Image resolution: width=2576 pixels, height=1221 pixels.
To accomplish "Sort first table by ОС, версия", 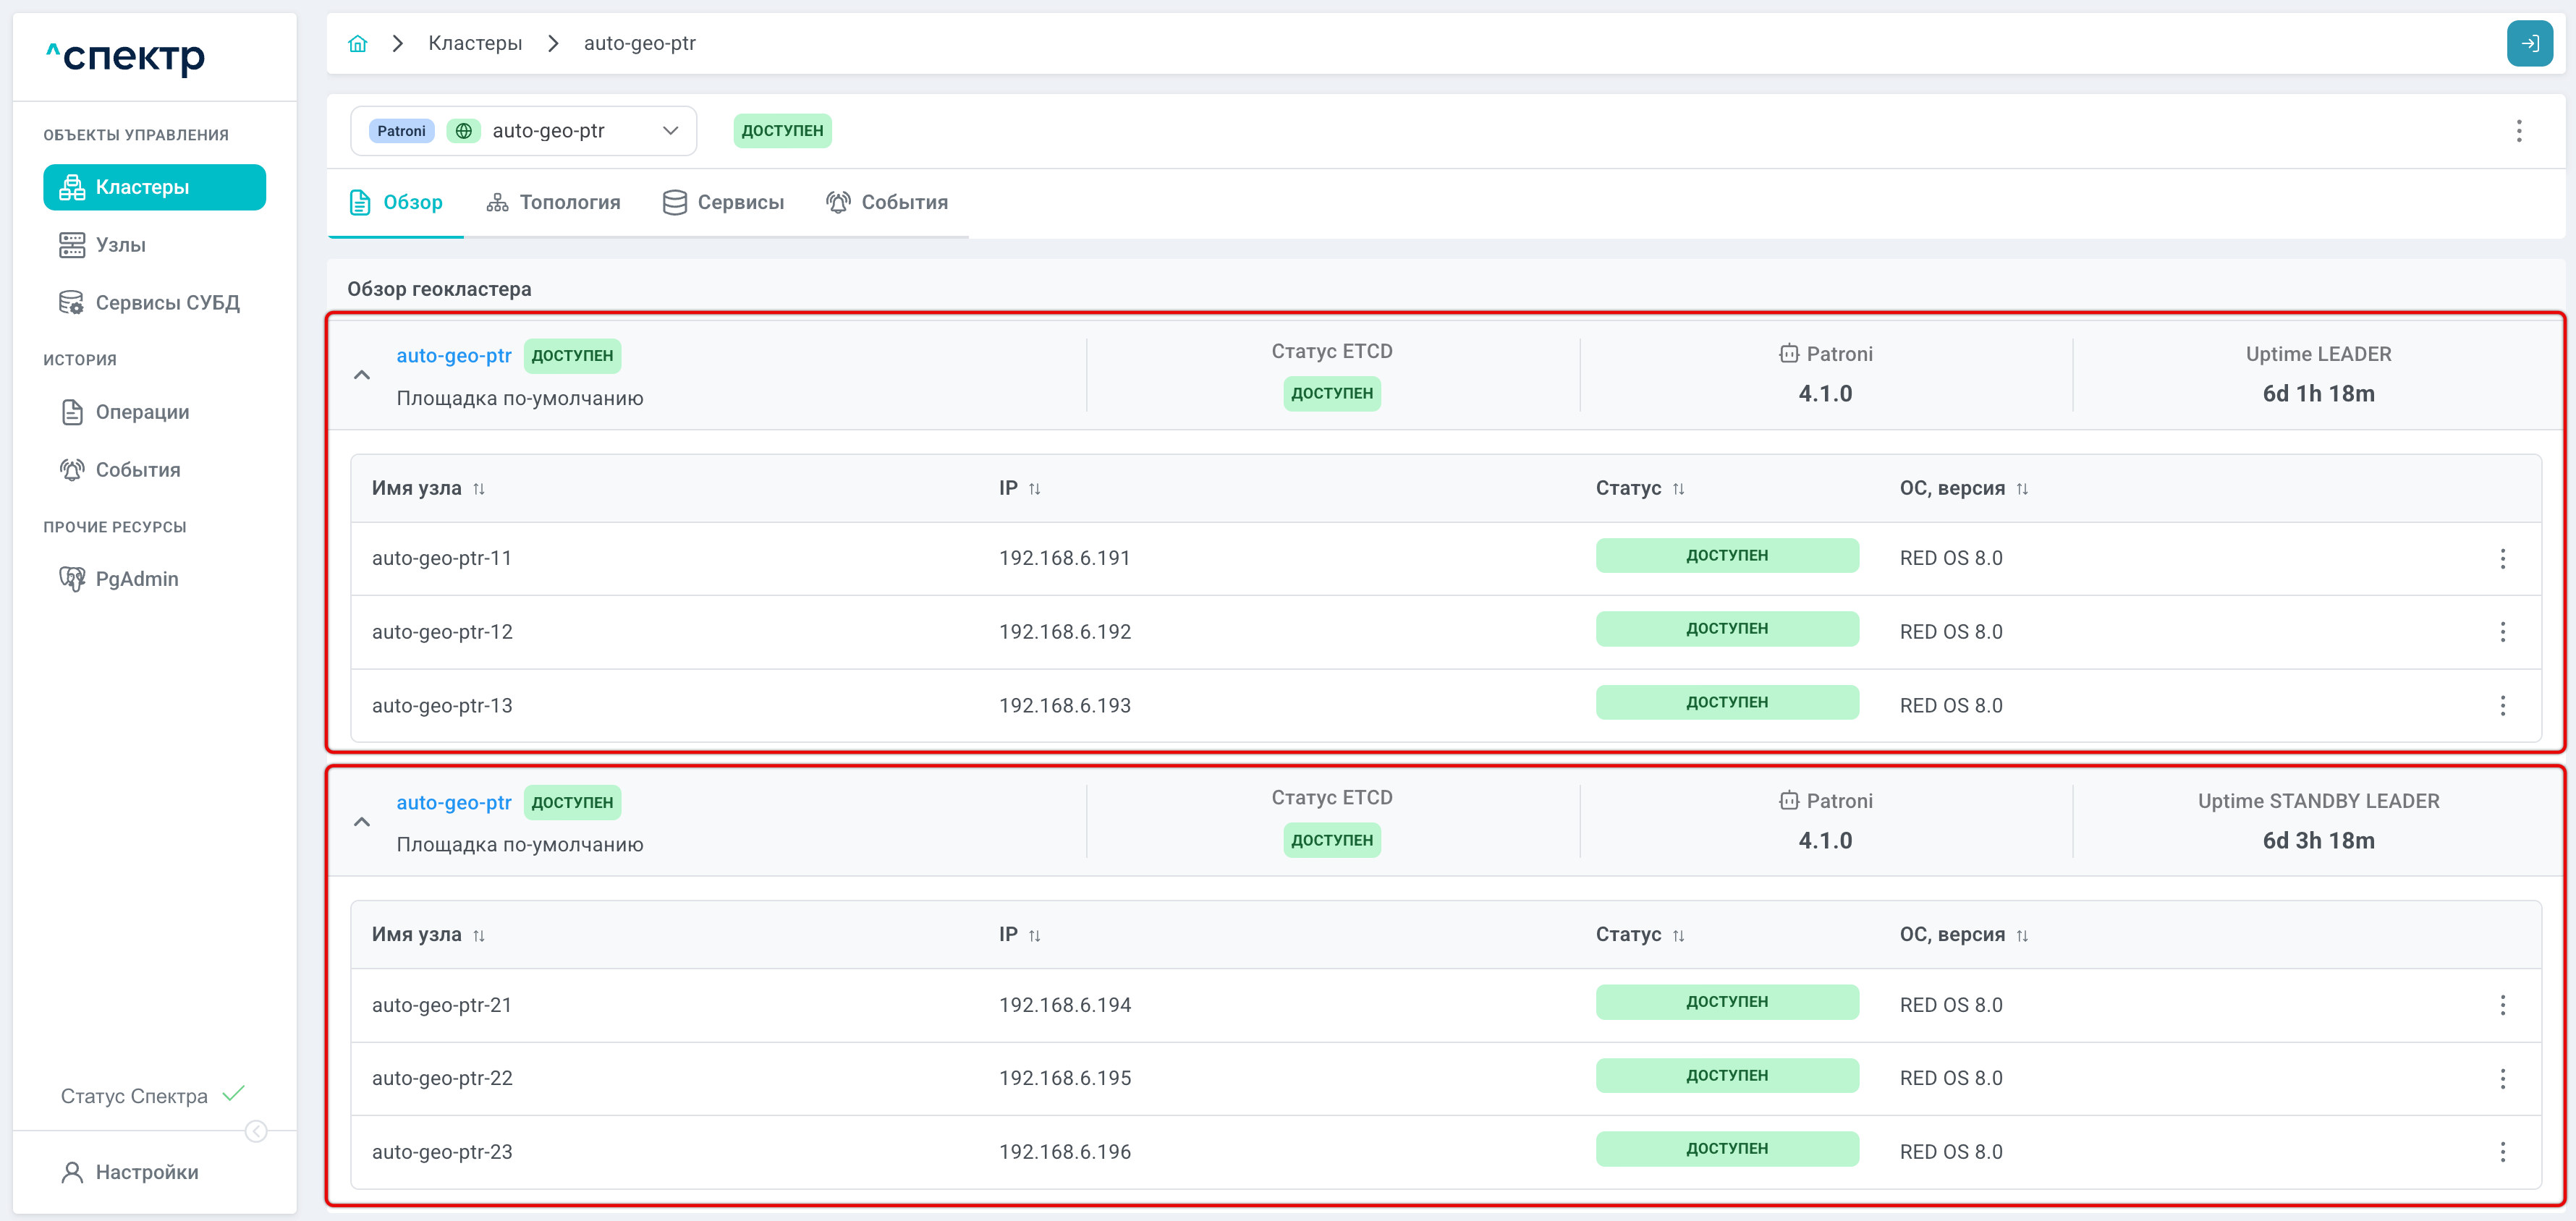I will point(2022,489).
